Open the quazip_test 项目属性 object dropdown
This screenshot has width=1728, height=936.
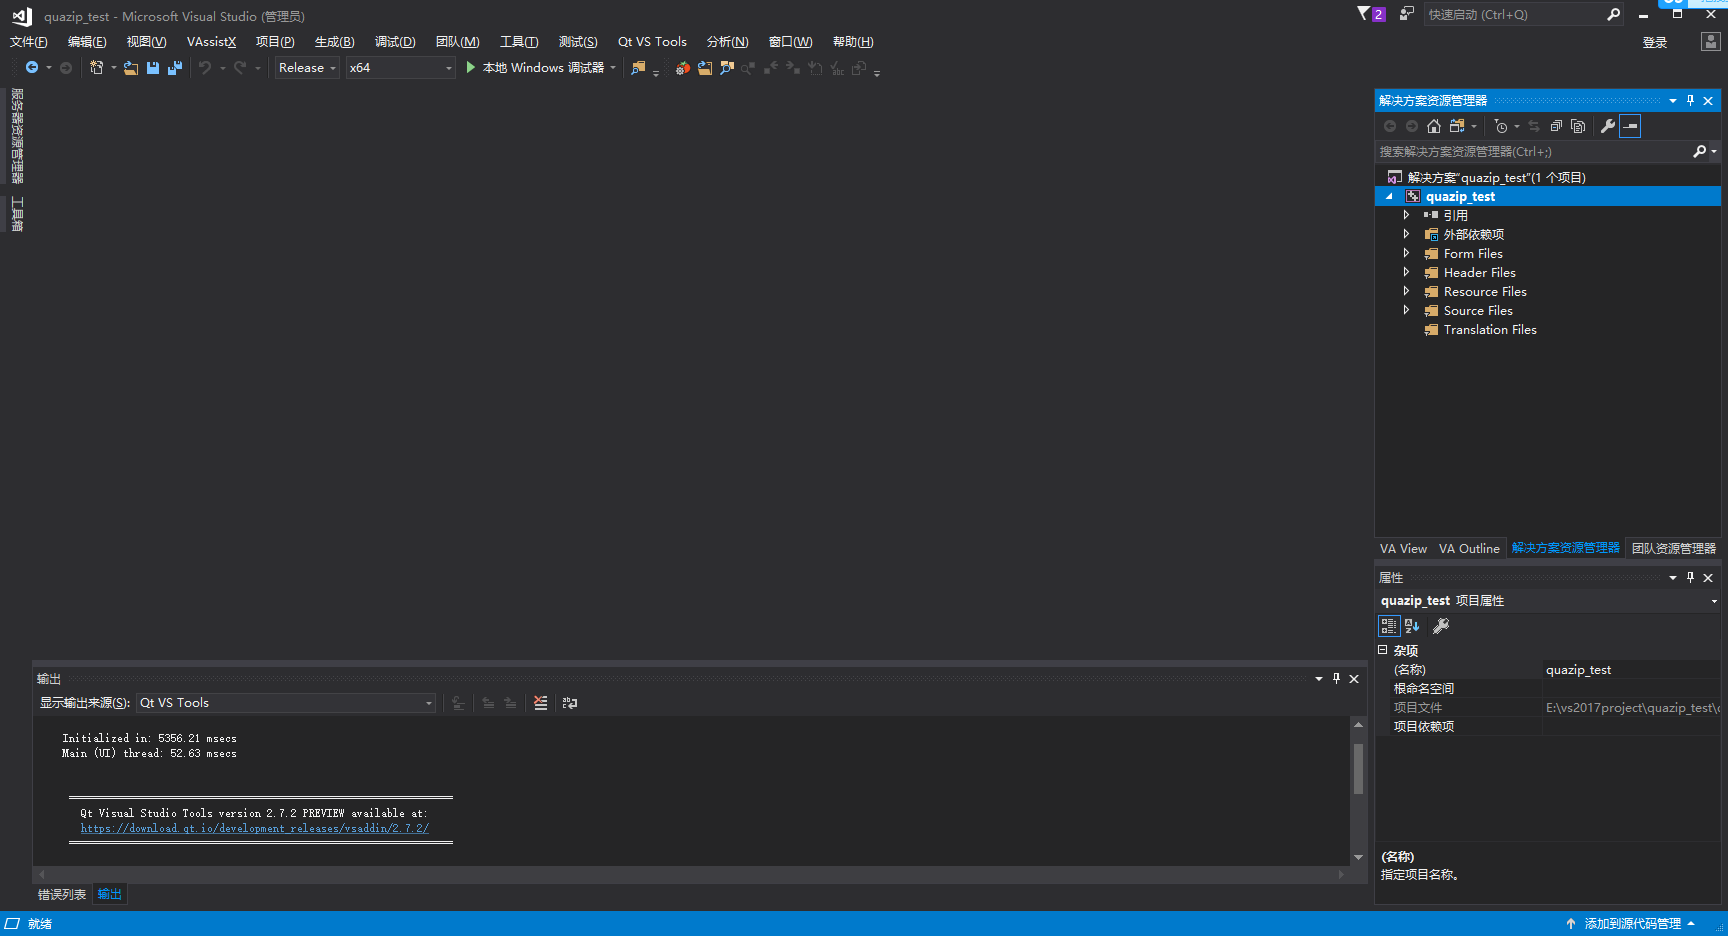(x=1714, y=601)
